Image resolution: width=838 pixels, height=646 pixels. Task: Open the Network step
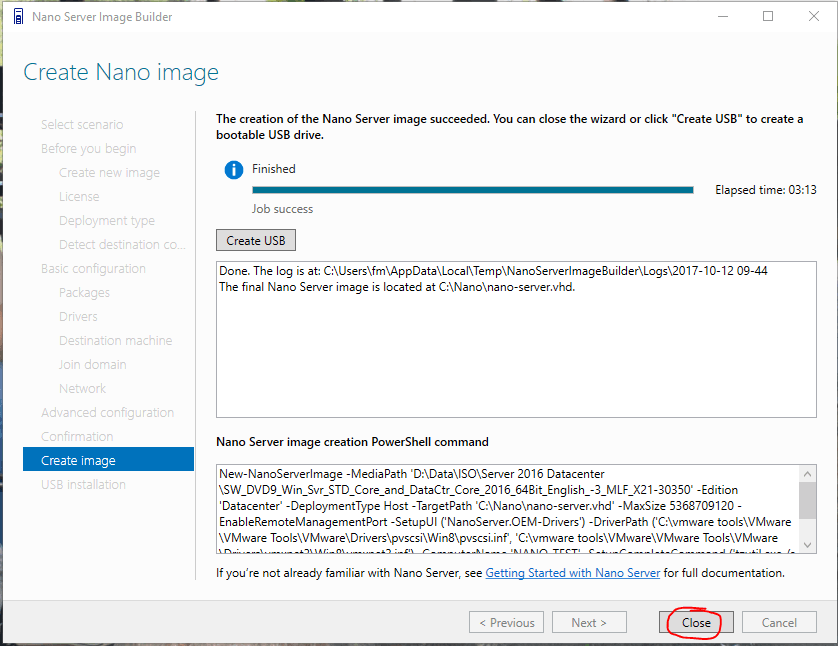83,388
